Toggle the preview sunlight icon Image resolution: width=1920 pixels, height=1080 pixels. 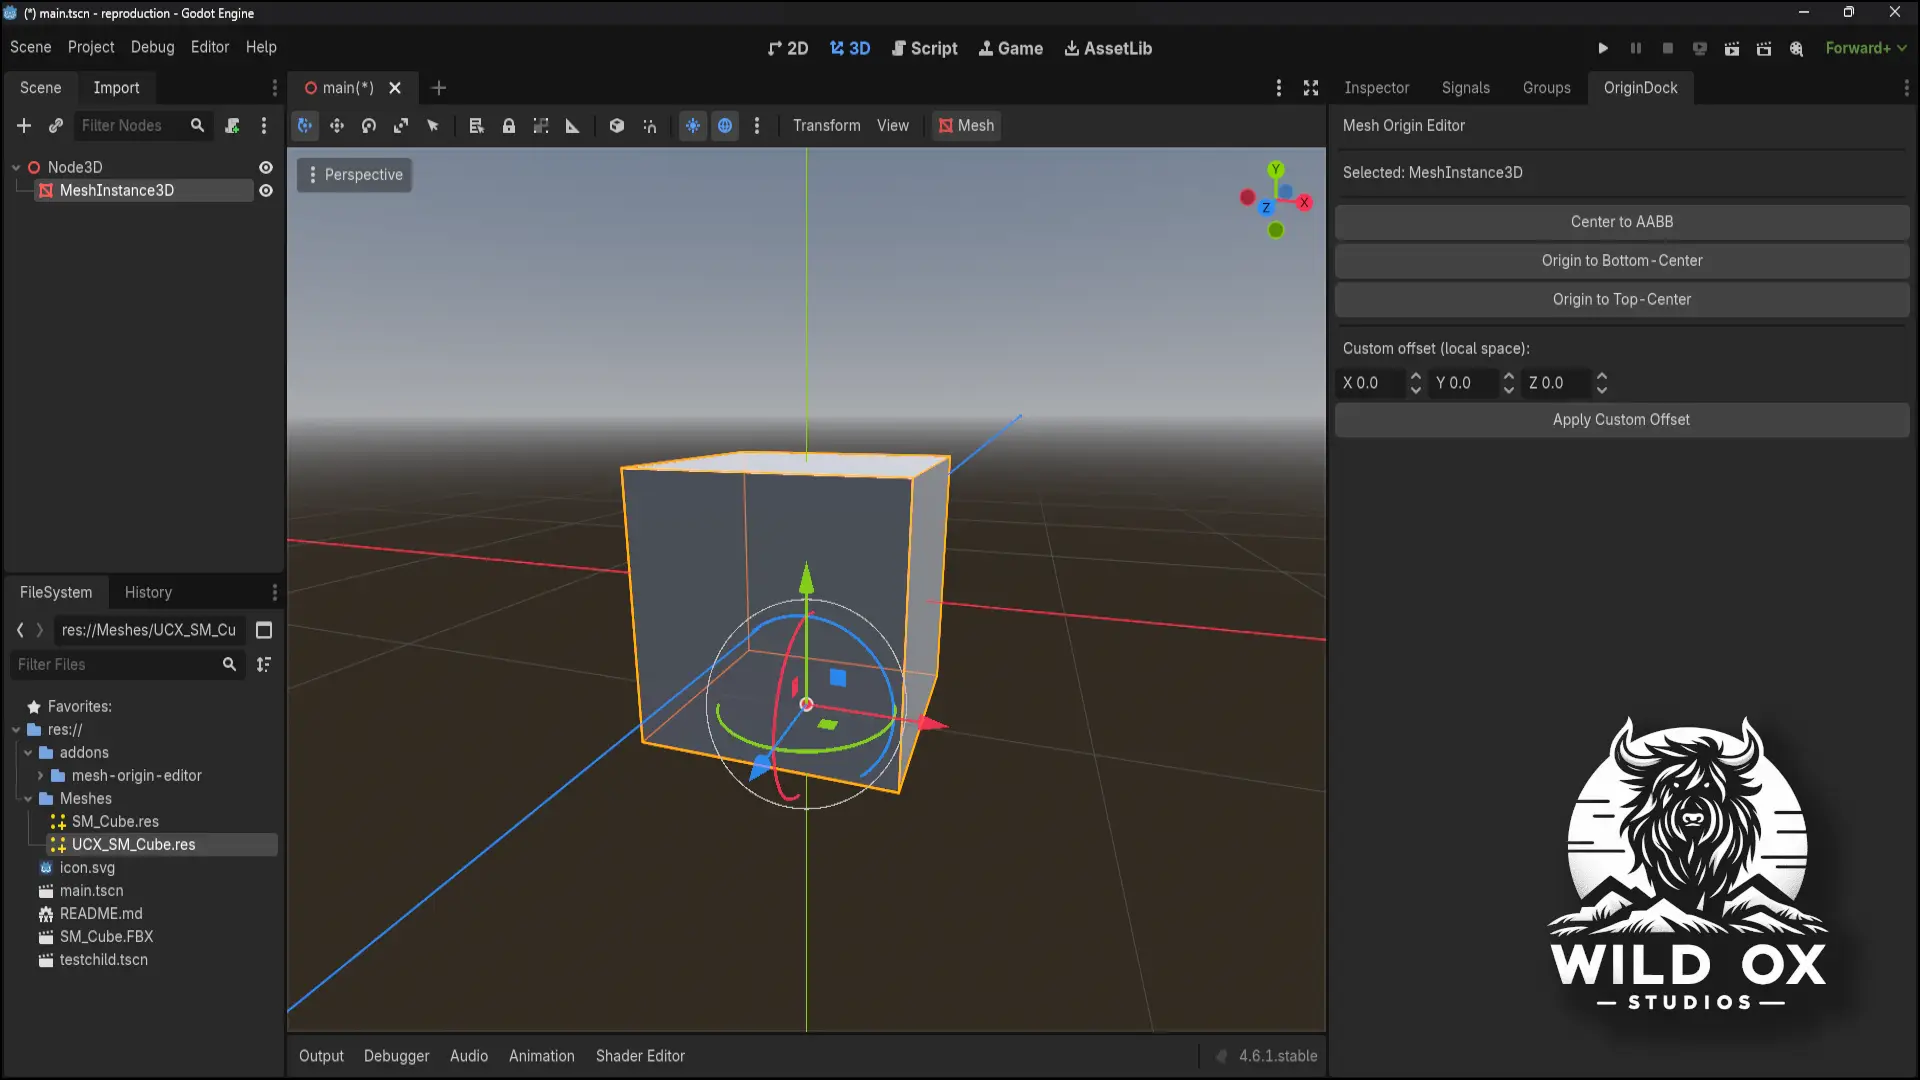click(693, 126)
